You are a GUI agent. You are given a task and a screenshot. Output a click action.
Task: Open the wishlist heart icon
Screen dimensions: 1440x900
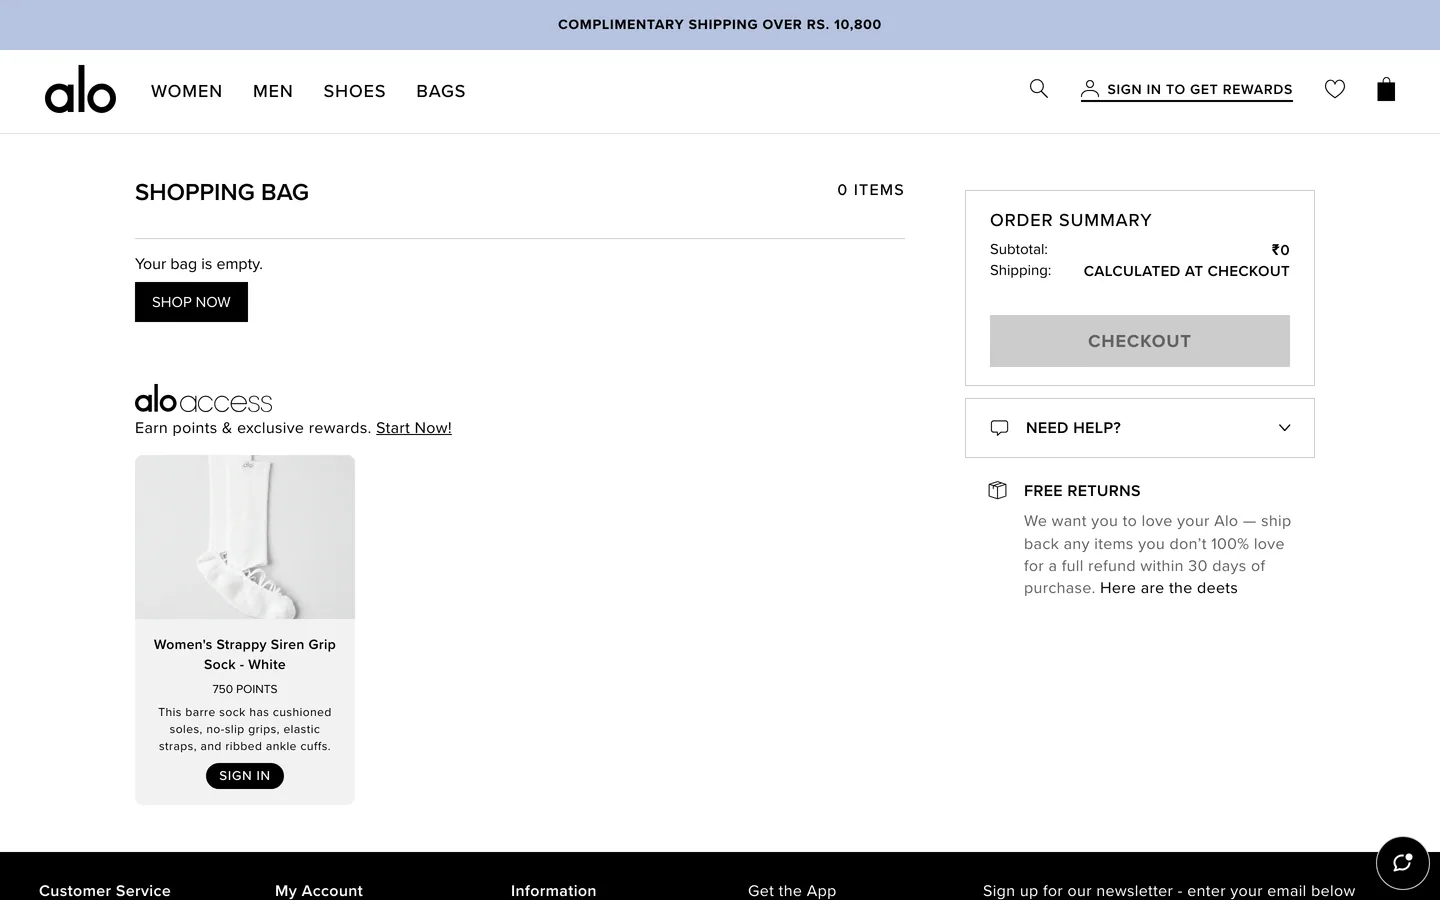1335,89
